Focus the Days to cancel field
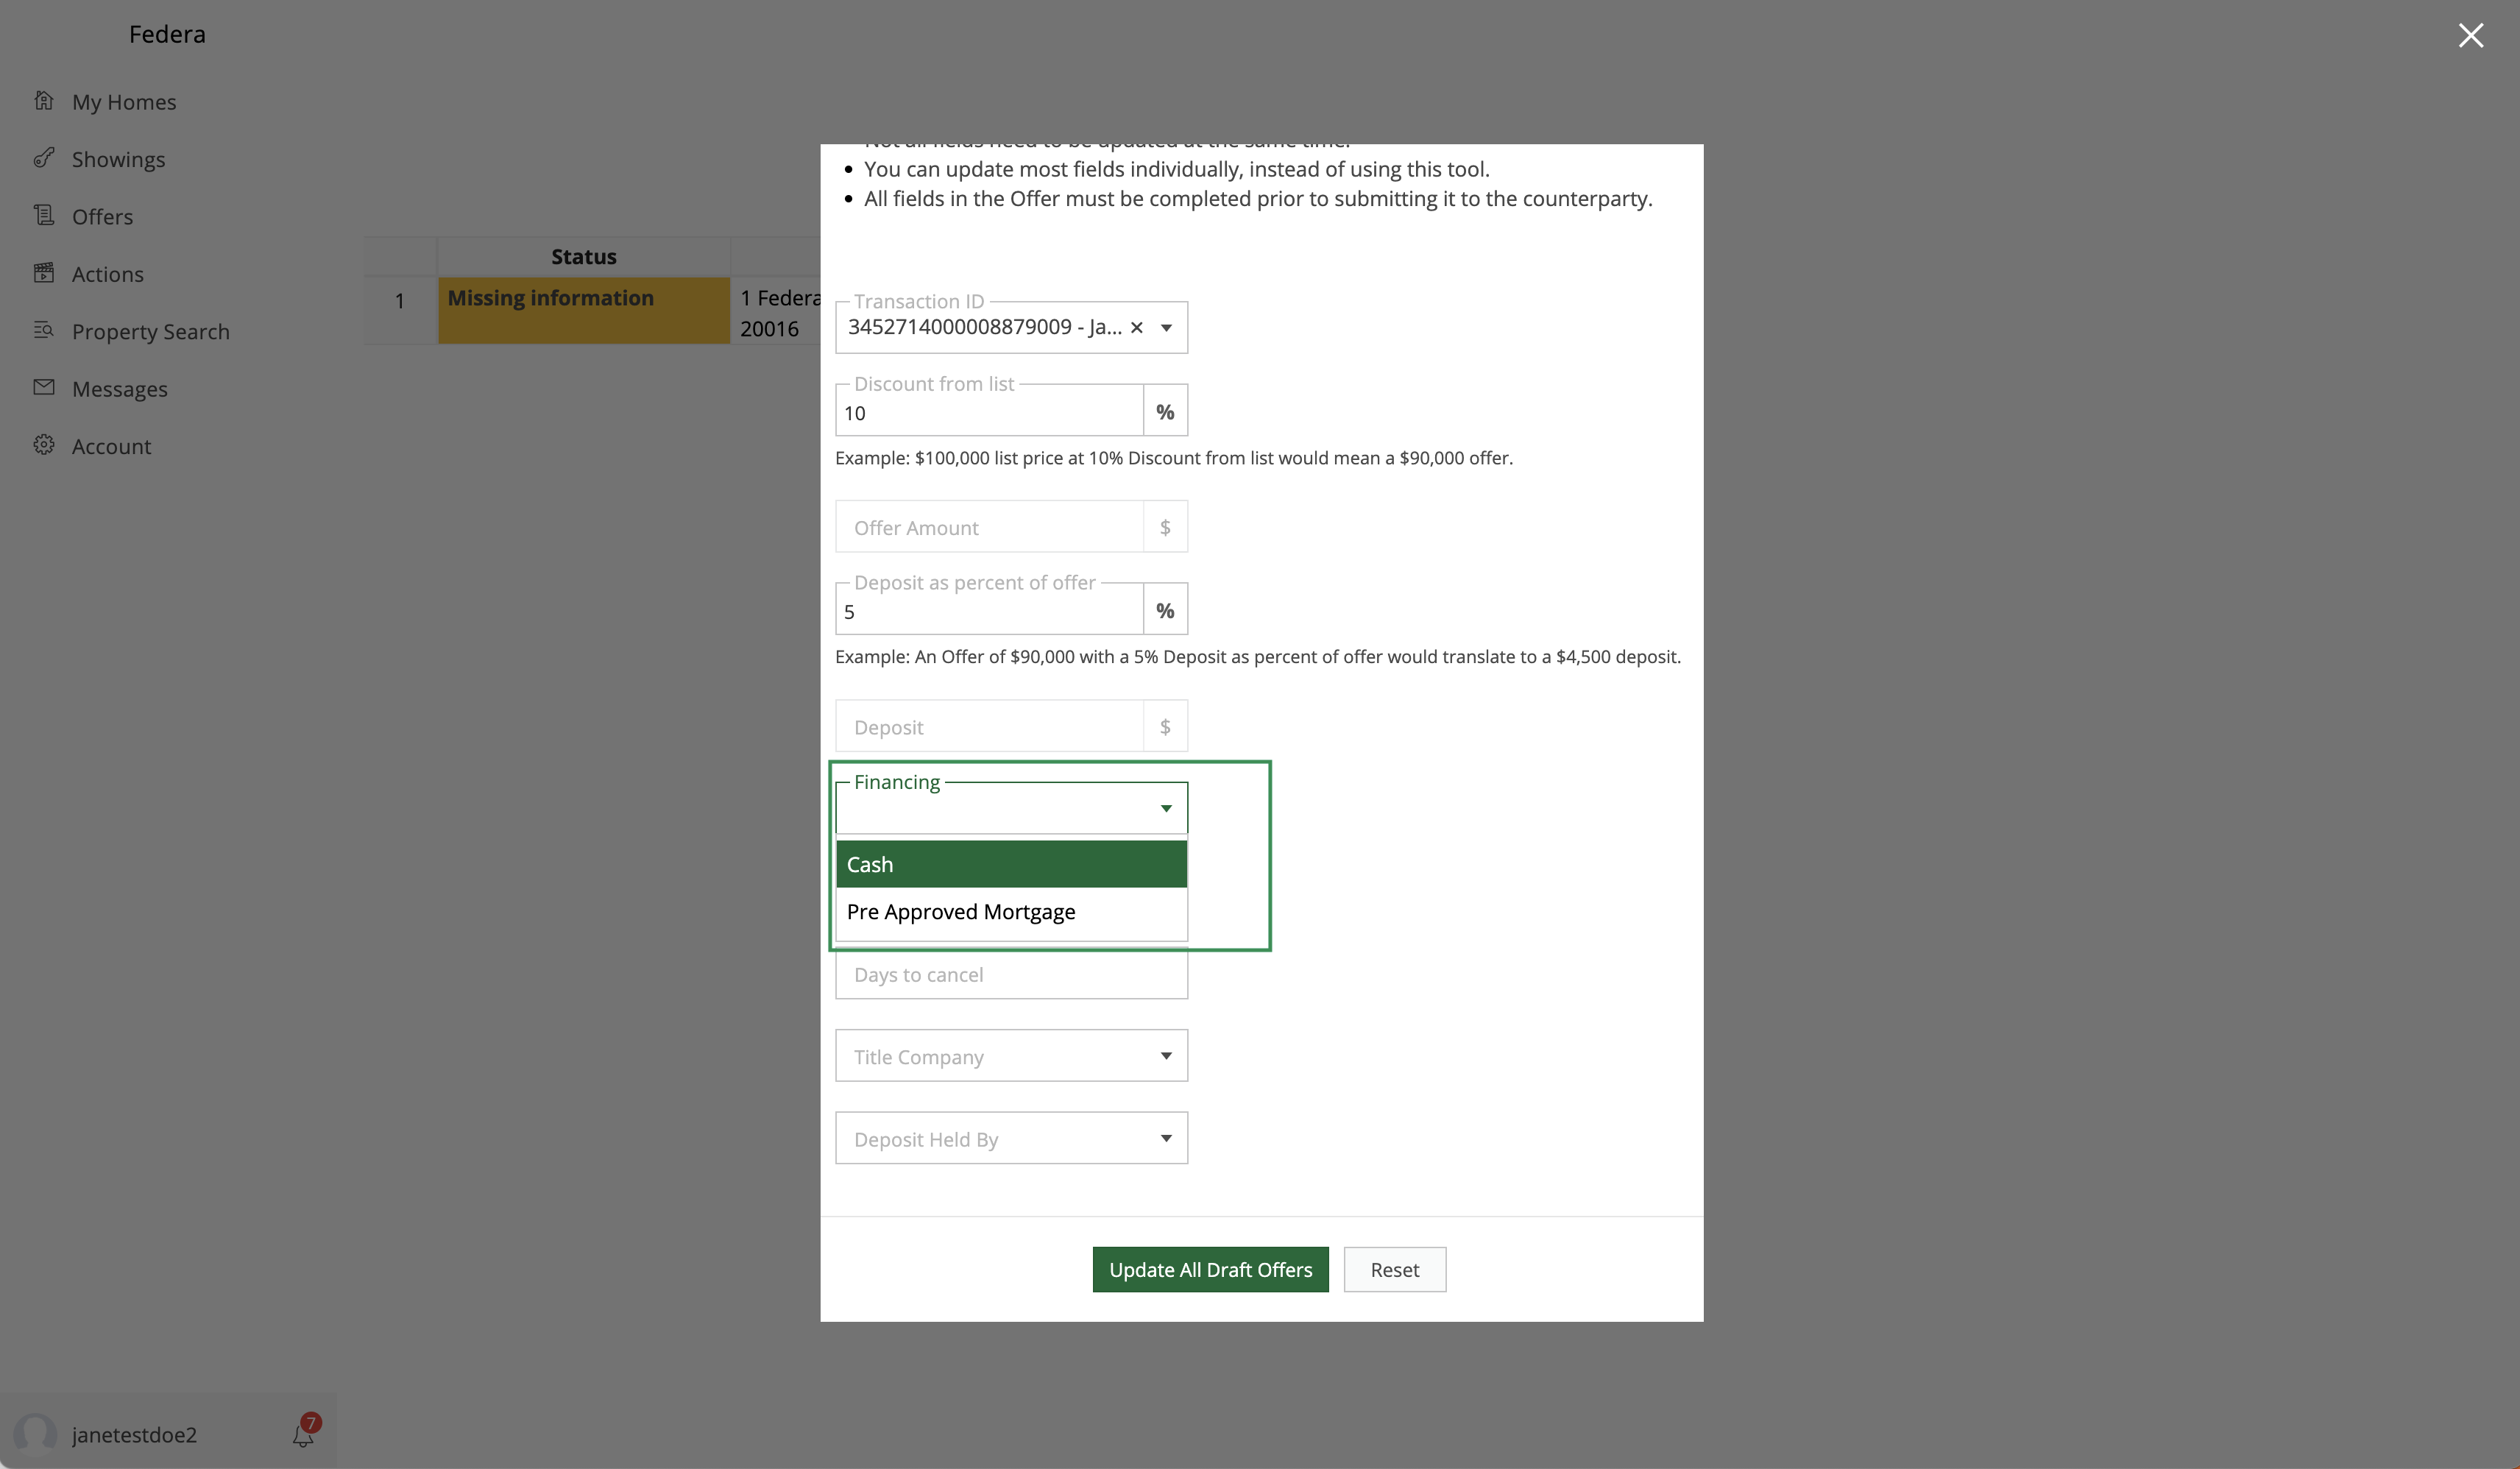Image resolution: width=2520 pixels, height=1469 pixels. coord(1011,974)
